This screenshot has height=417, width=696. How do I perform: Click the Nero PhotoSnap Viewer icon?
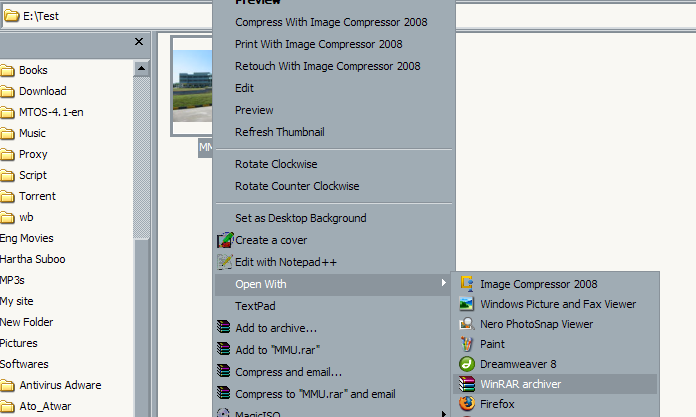tap(467, 324)
